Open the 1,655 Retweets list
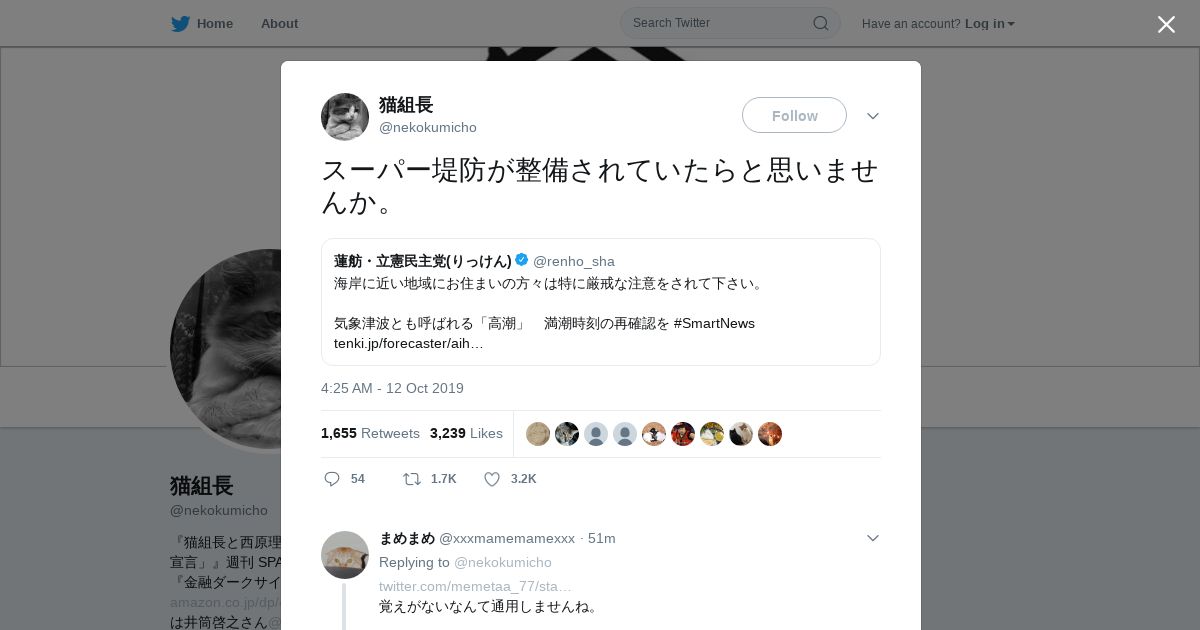The image size is (1200, 630). 370,433
